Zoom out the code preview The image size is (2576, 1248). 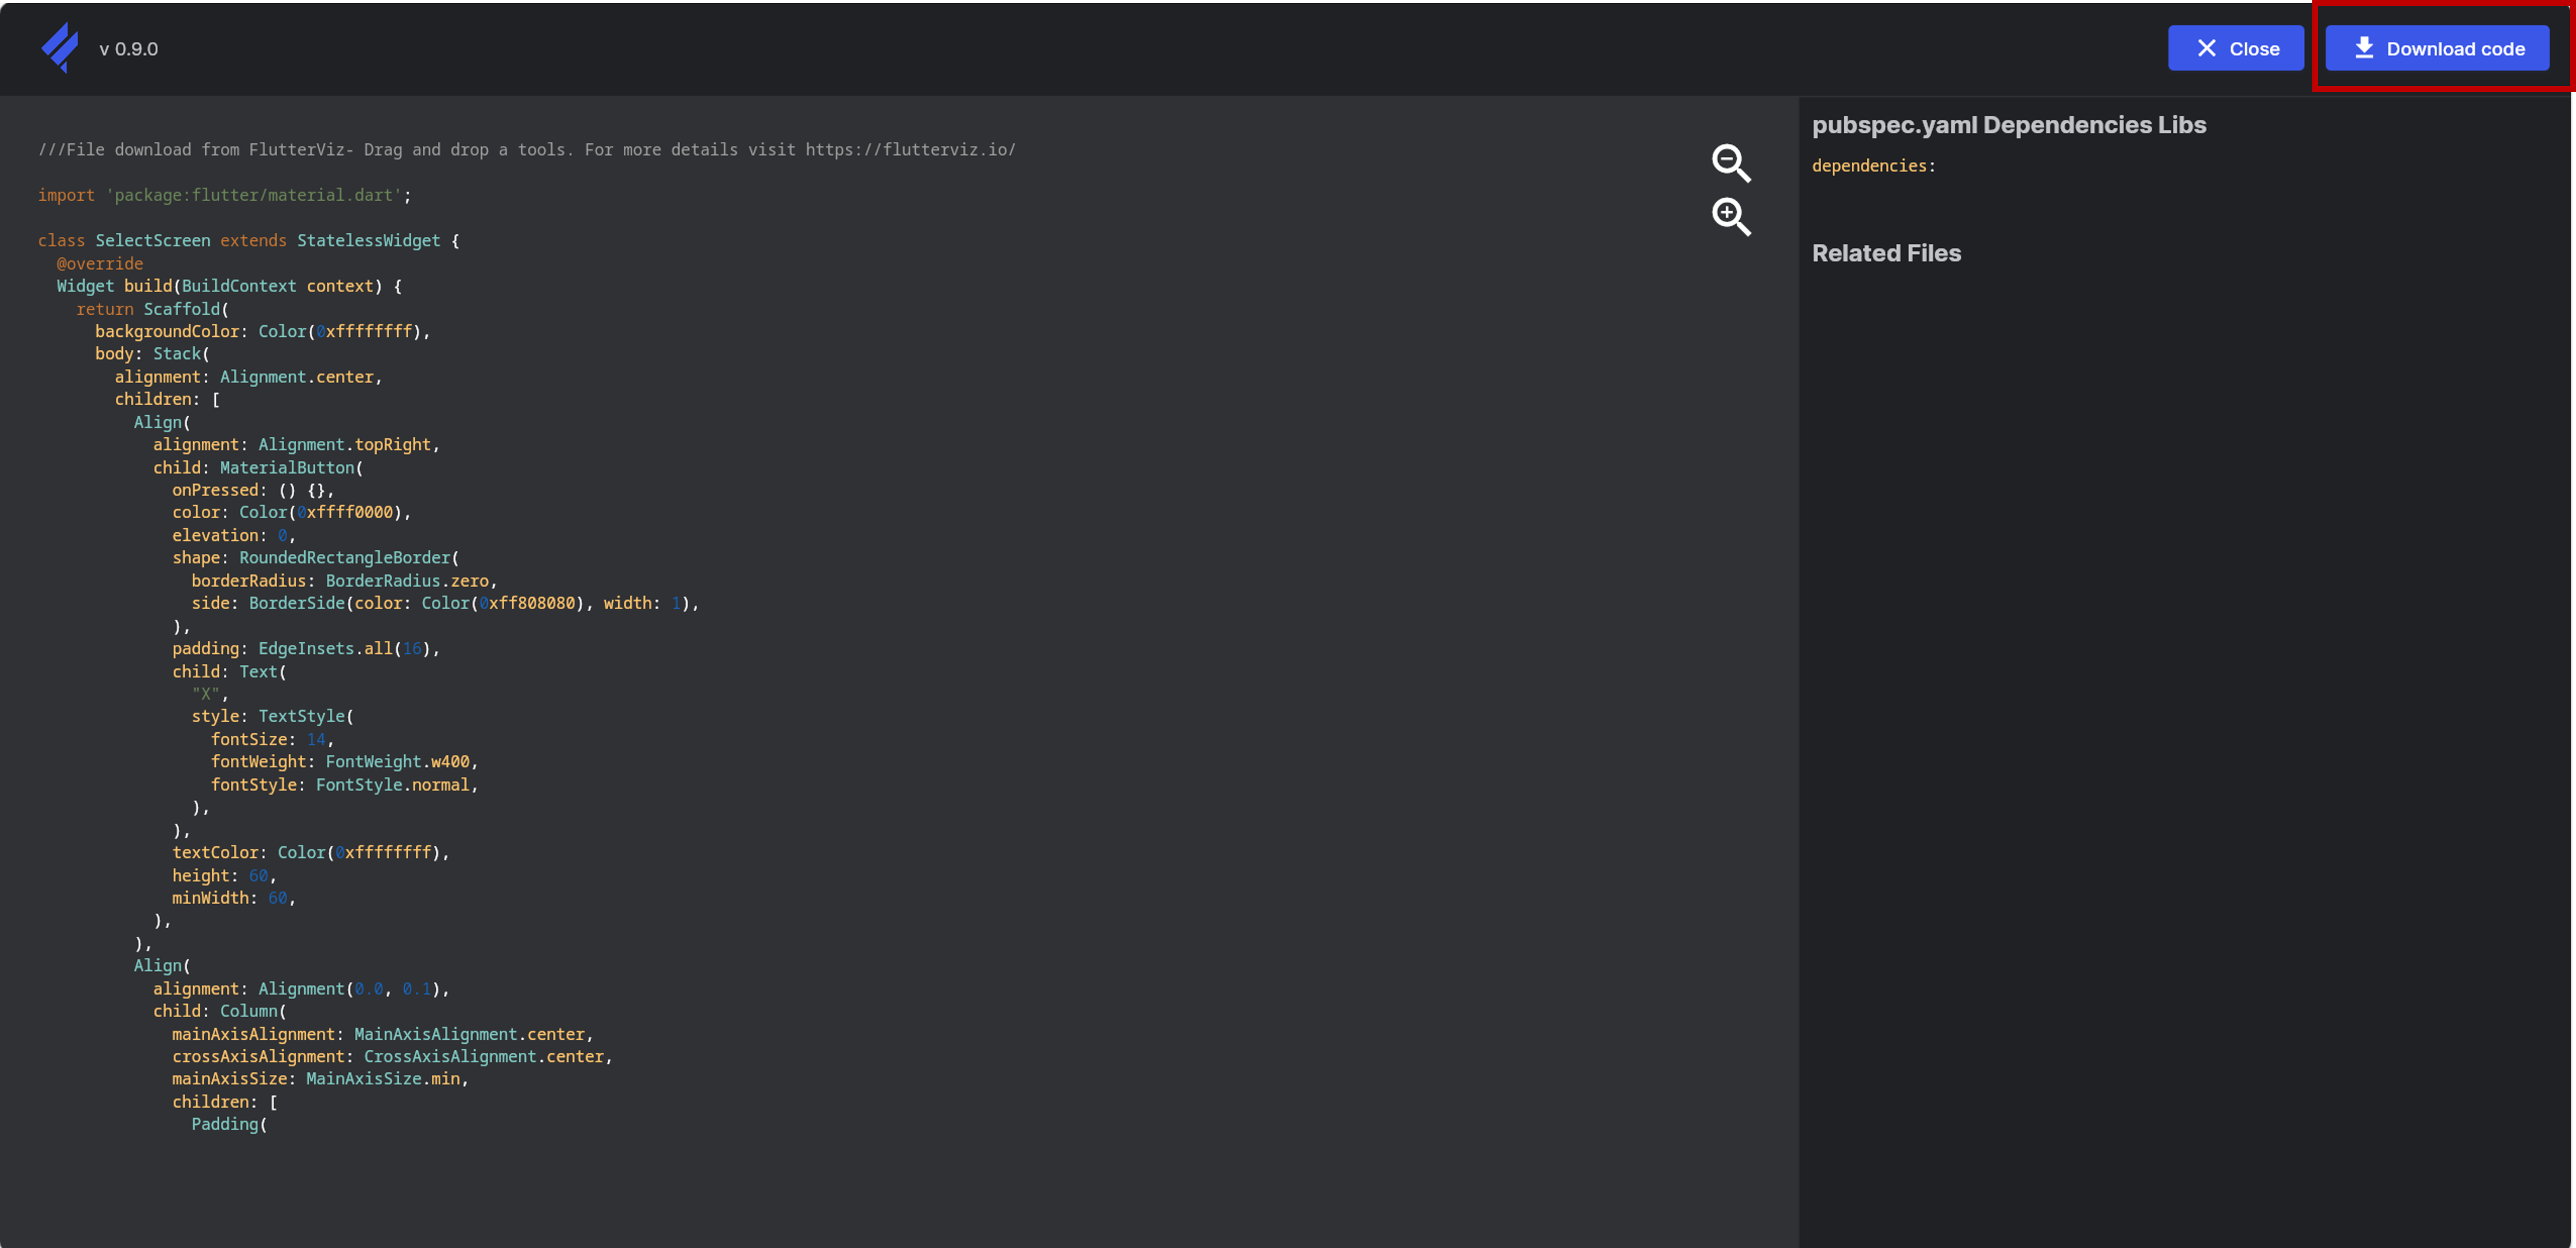tap(1731, 163)
